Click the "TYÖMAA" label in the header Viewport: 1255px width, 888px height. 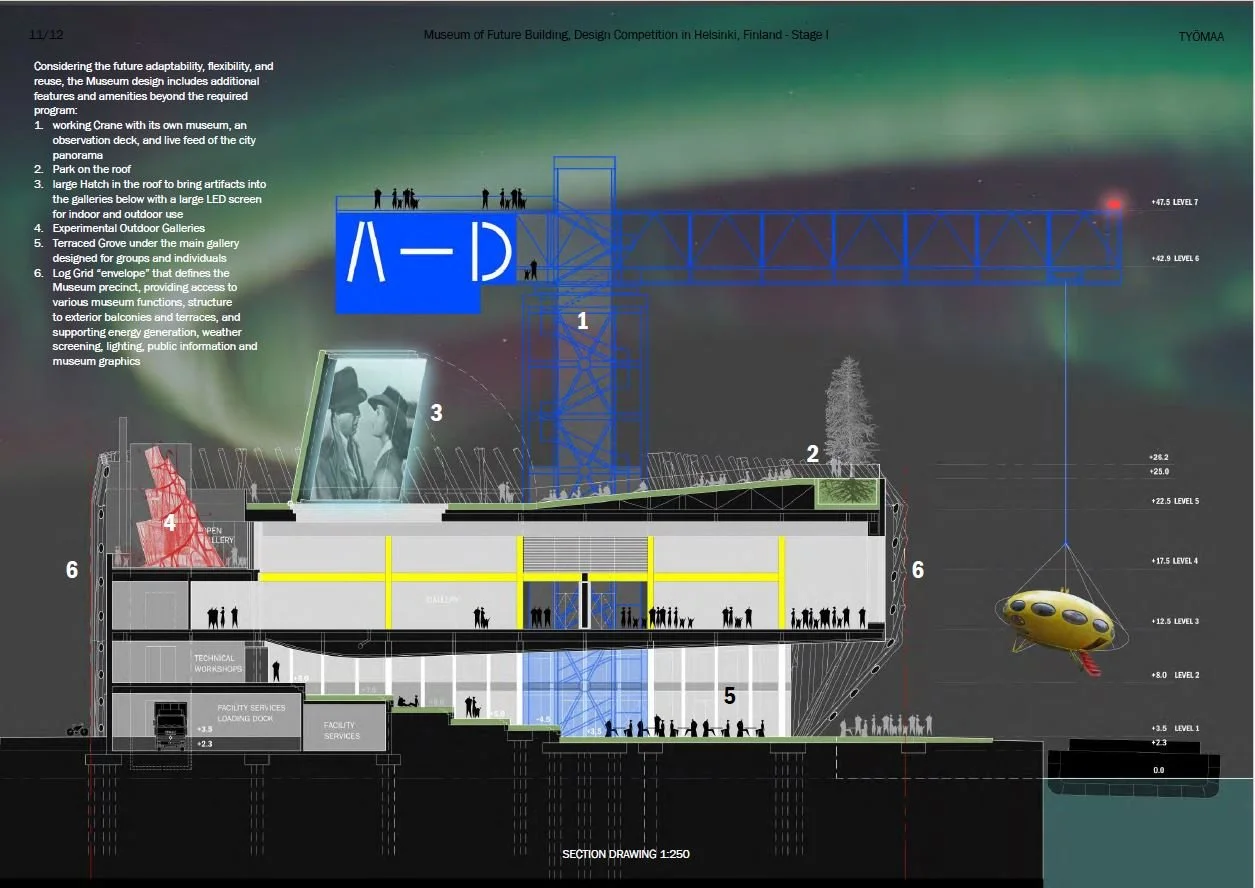click(1202, 36)
